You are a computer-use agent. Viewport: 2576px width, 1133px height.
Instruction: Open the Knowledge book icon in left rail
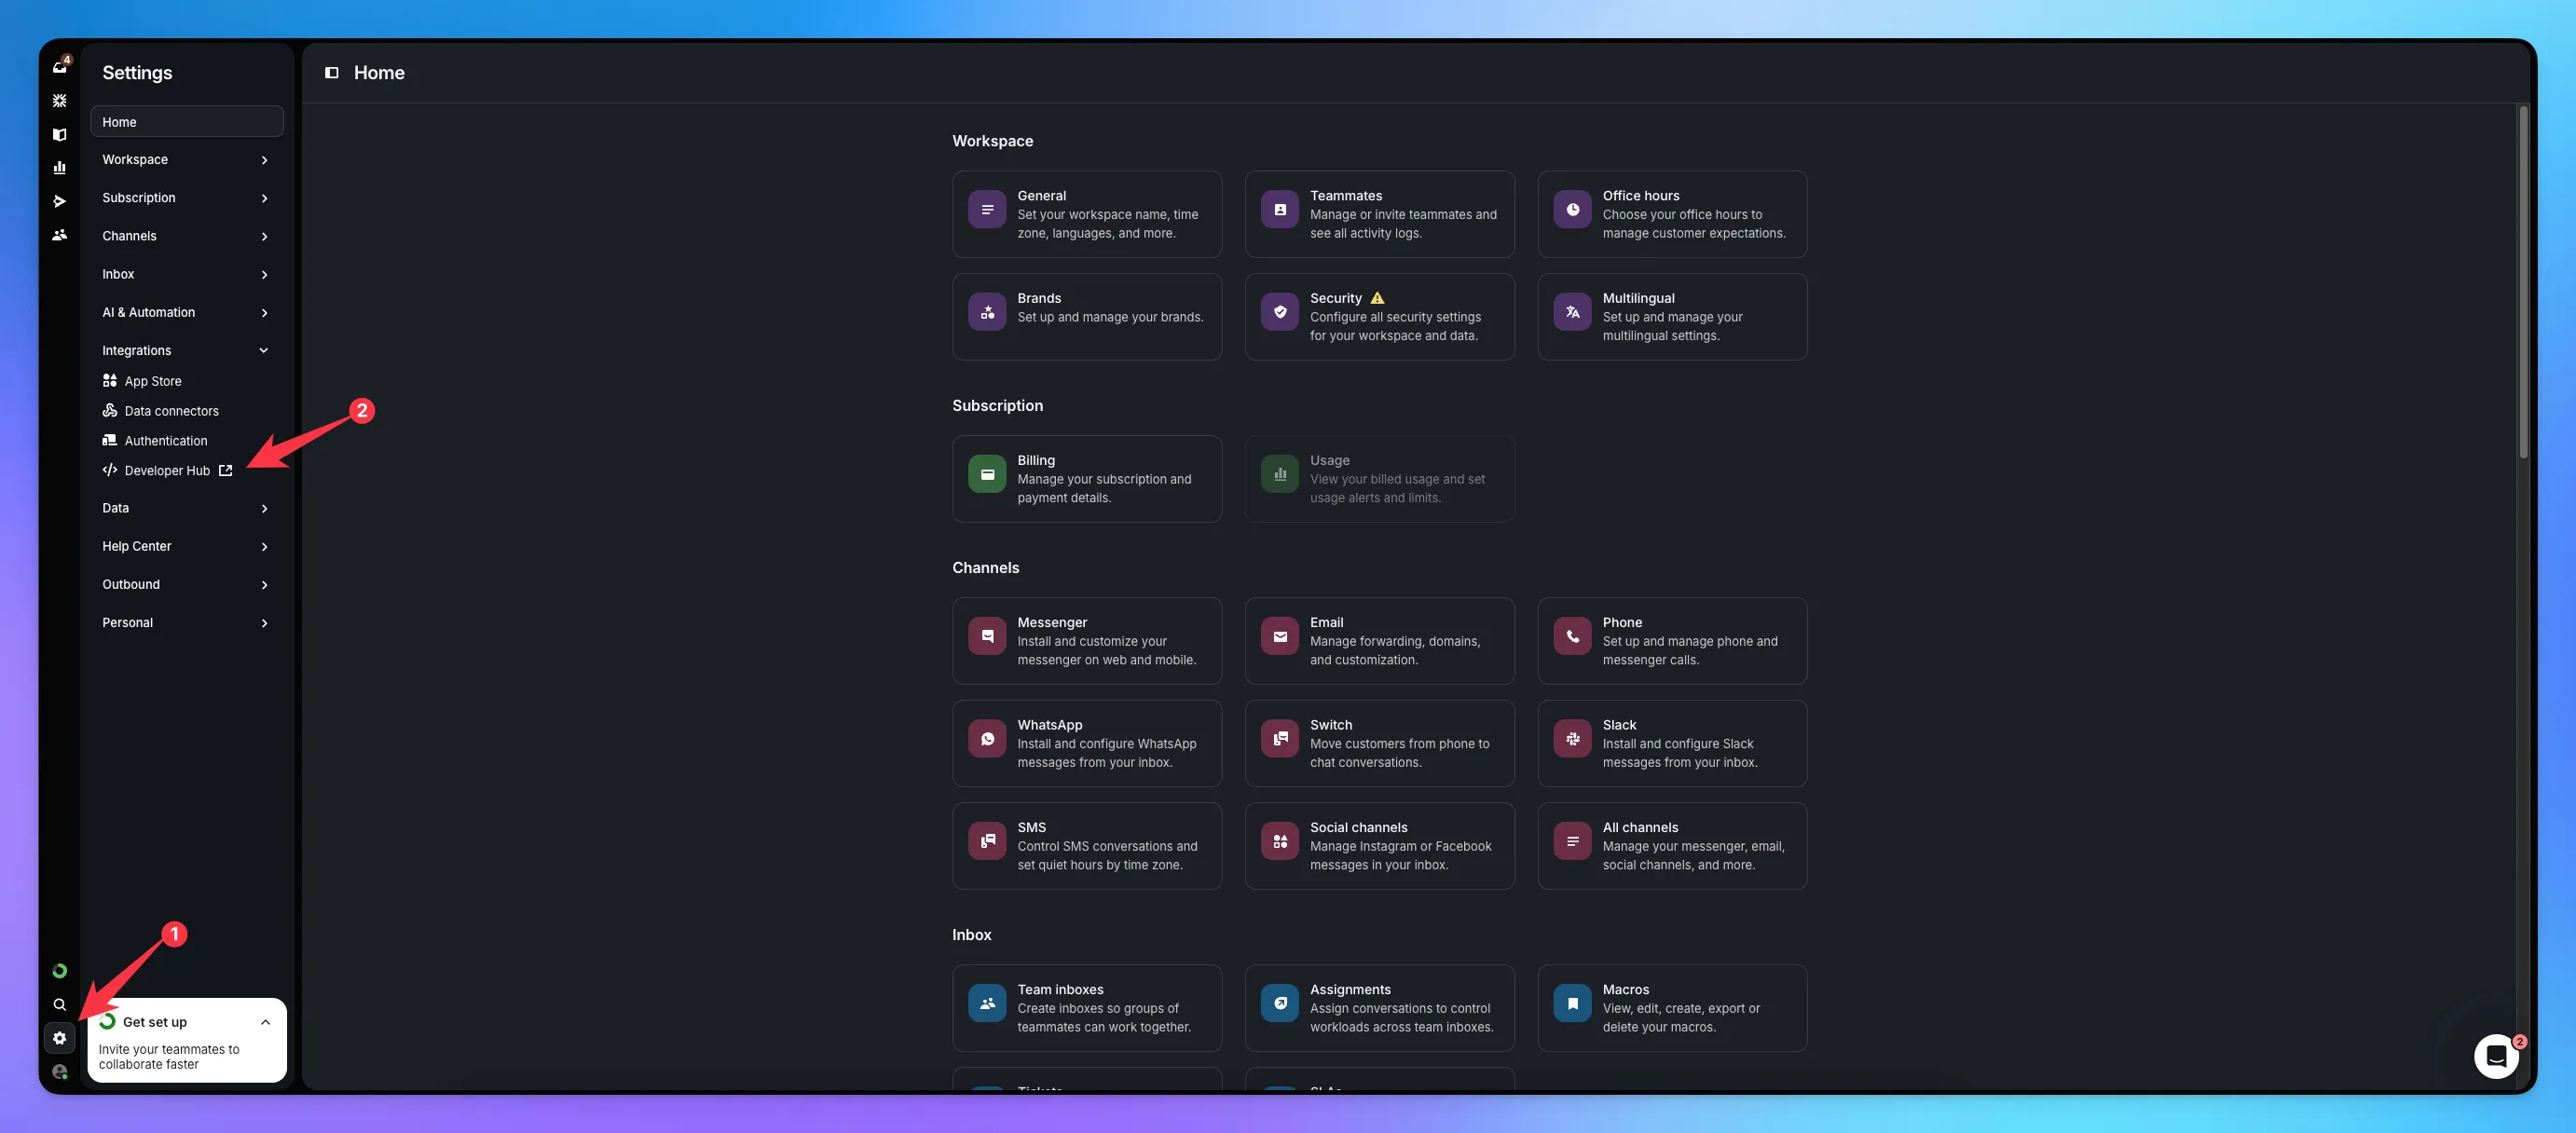pos(60,134)
